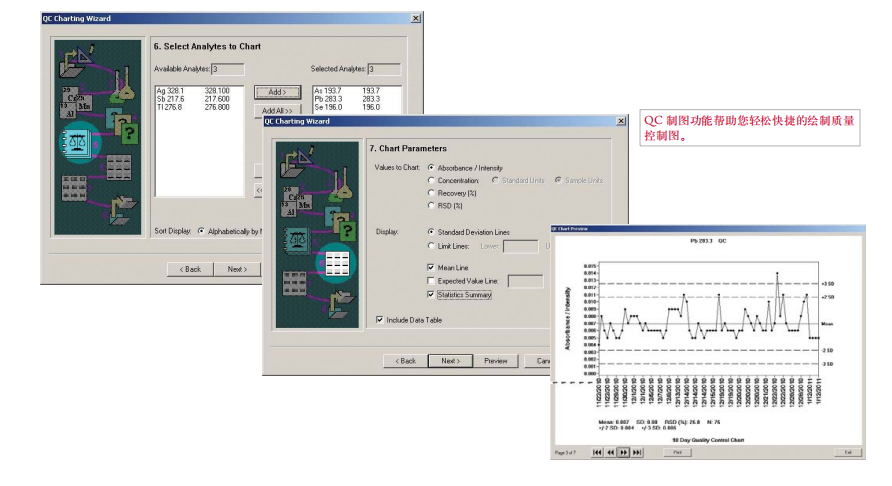Click Print in the chart preview
892x486 pixels.
click(x=678, y=452)
